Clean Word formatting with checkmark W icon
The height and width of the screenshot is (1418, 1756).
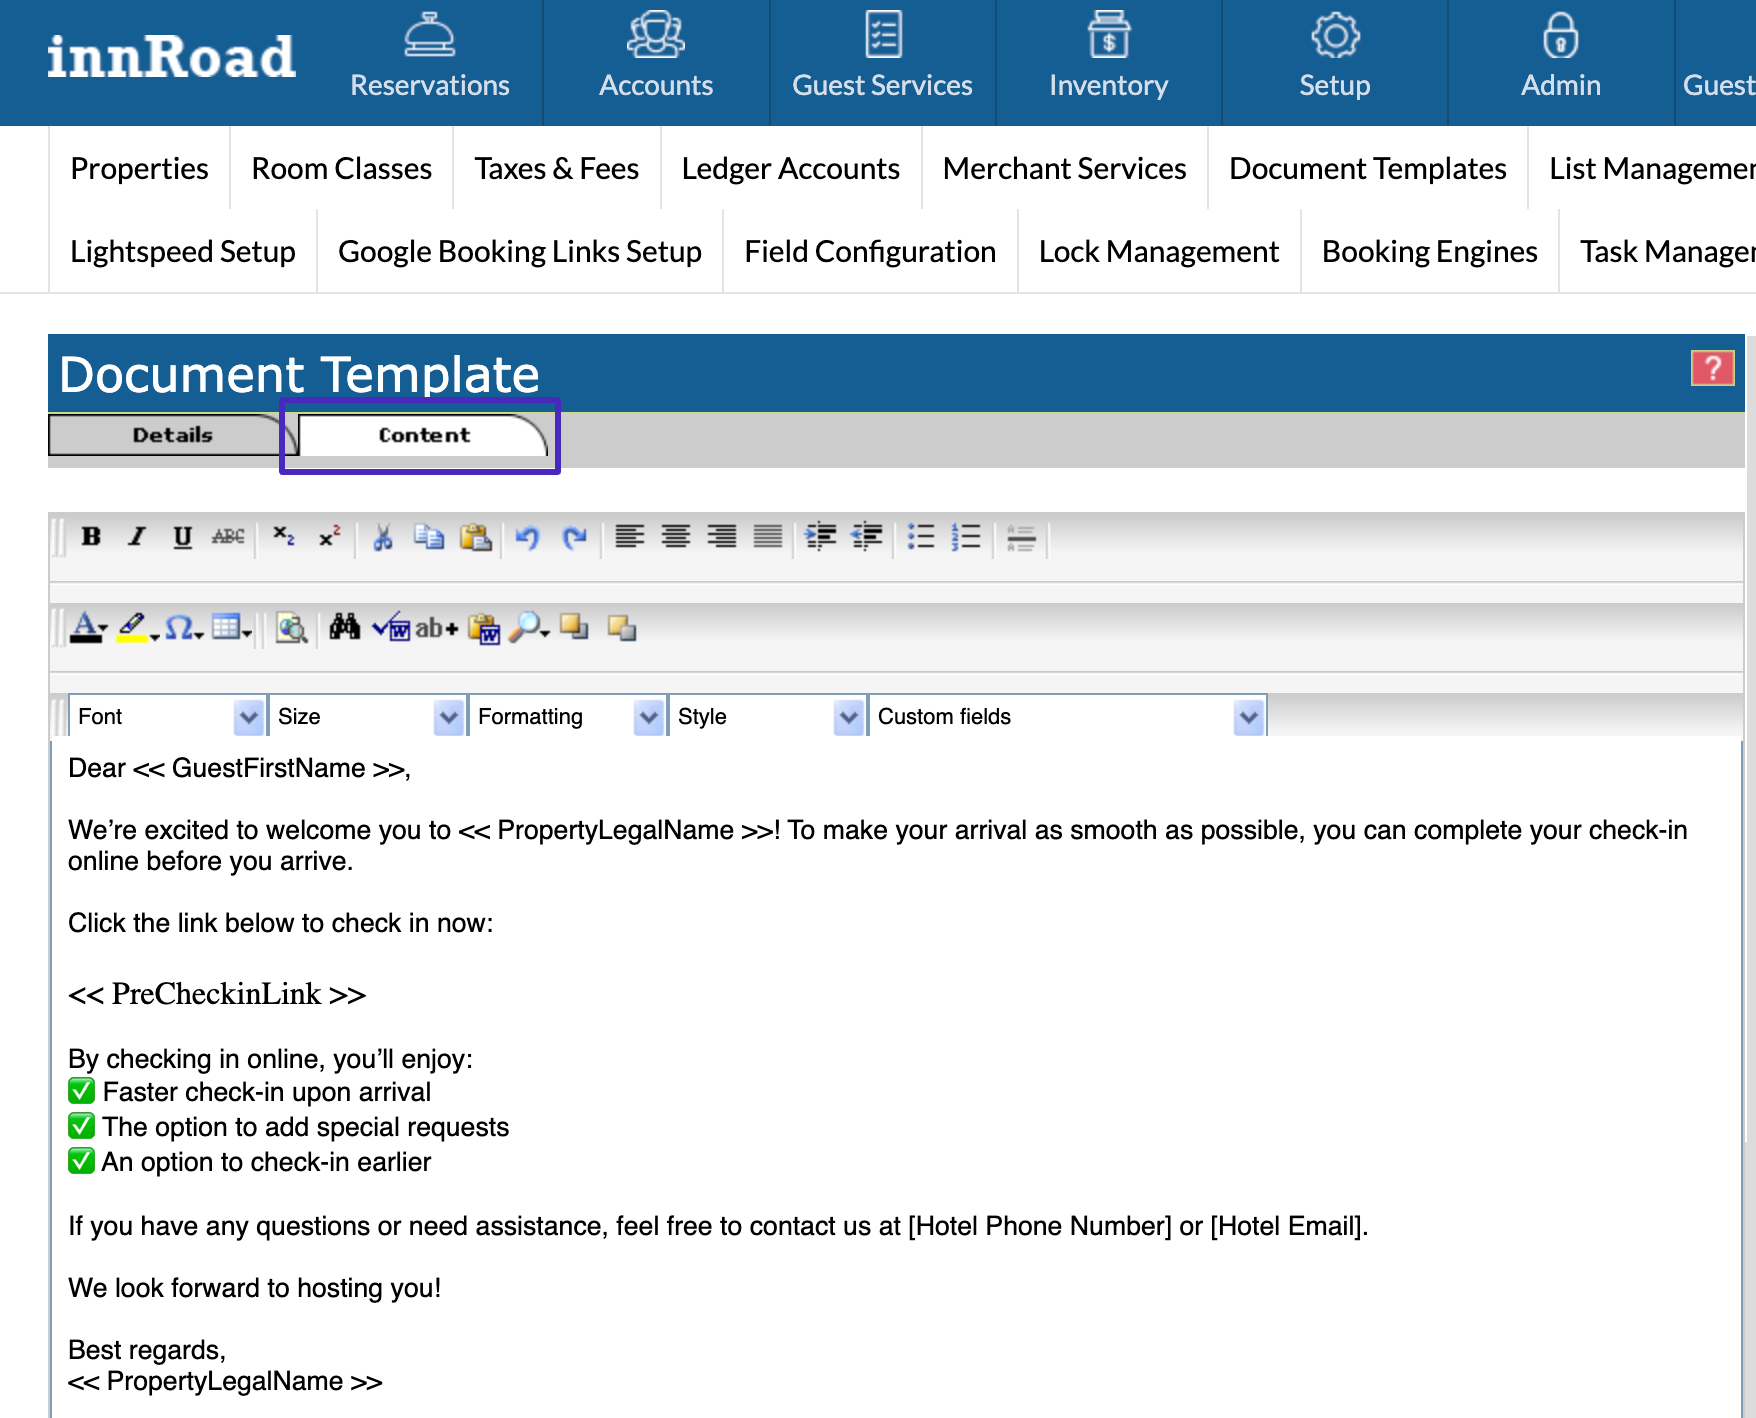[391, 628]
